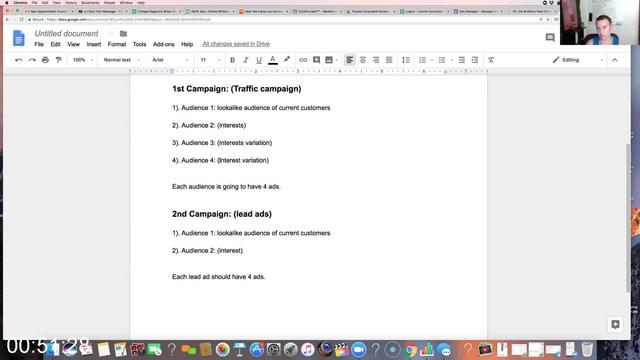Click 'Audience 3: (interests variation)' line
The image size is (640, 360).
[x=222, y=143]
